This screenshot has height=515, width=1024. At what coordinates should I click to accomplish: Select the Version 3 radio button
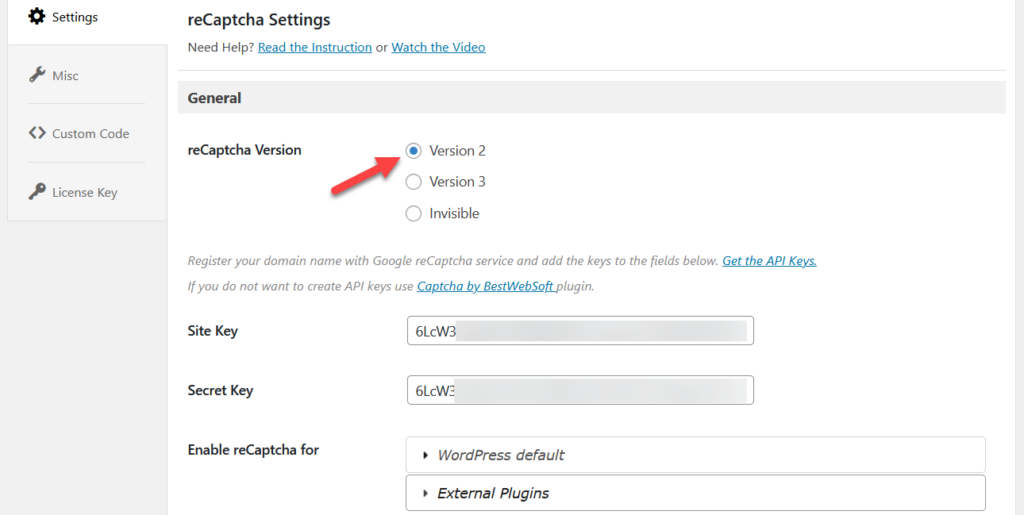pos(413,182)
